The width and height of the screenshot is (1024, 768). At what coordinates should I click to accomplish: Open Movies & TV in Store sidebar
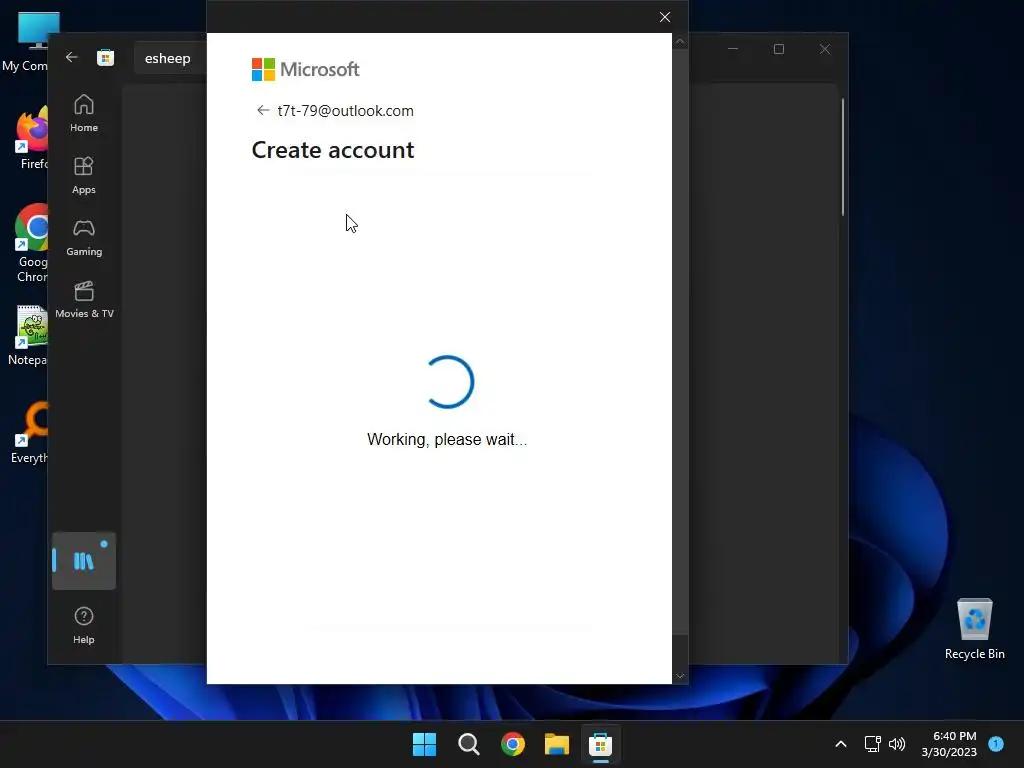(x=84, y=299)
